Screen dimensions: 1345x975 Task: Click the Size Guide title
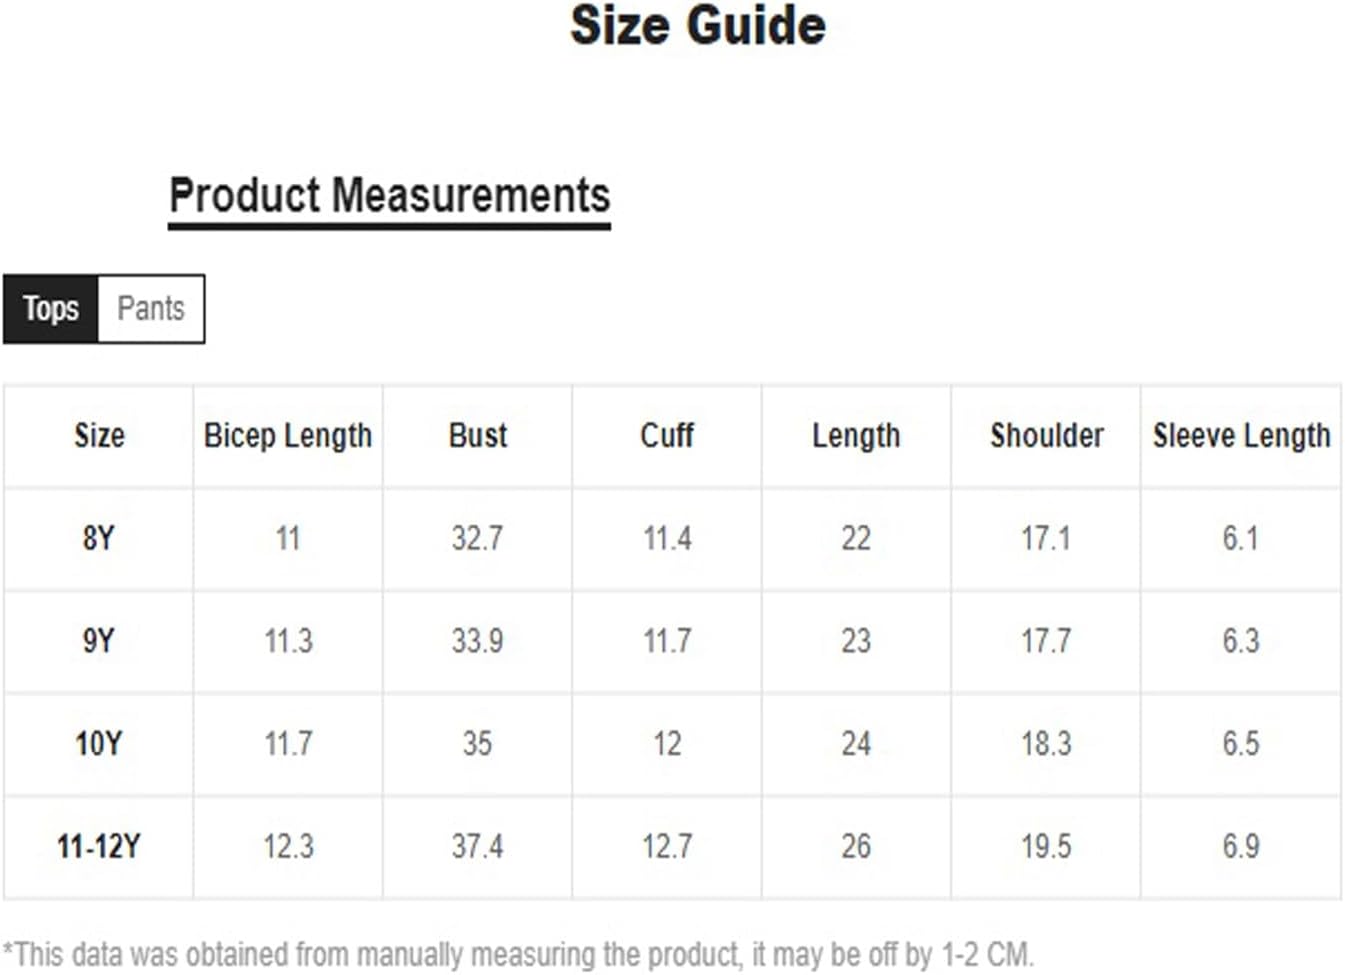(698, 26)
